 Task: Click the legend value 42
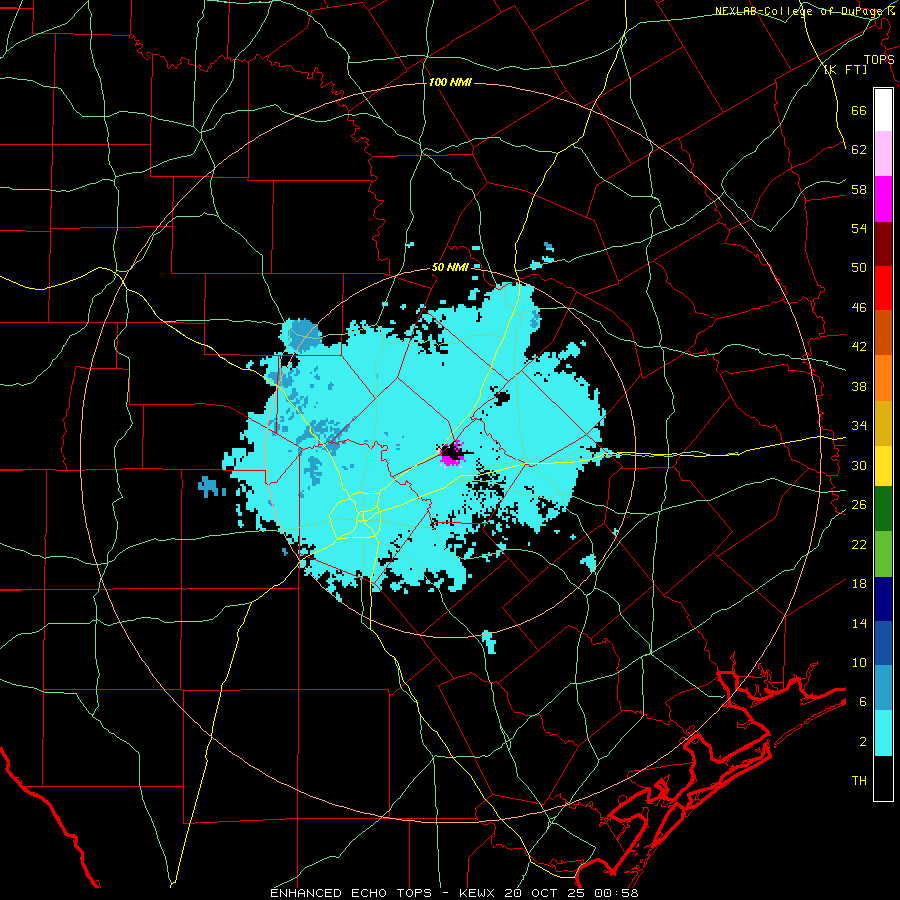click(859, 346)
